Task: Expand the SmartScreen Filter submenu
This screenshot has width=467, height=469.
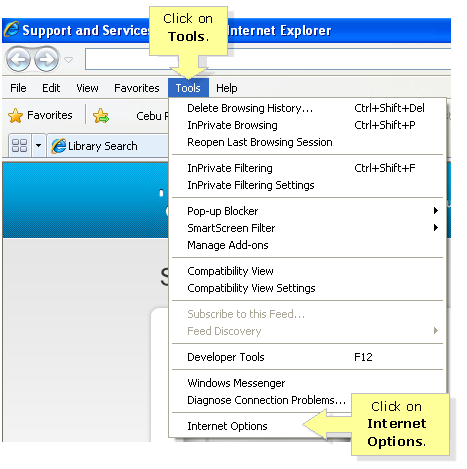Action: click(x=307, y=228)
